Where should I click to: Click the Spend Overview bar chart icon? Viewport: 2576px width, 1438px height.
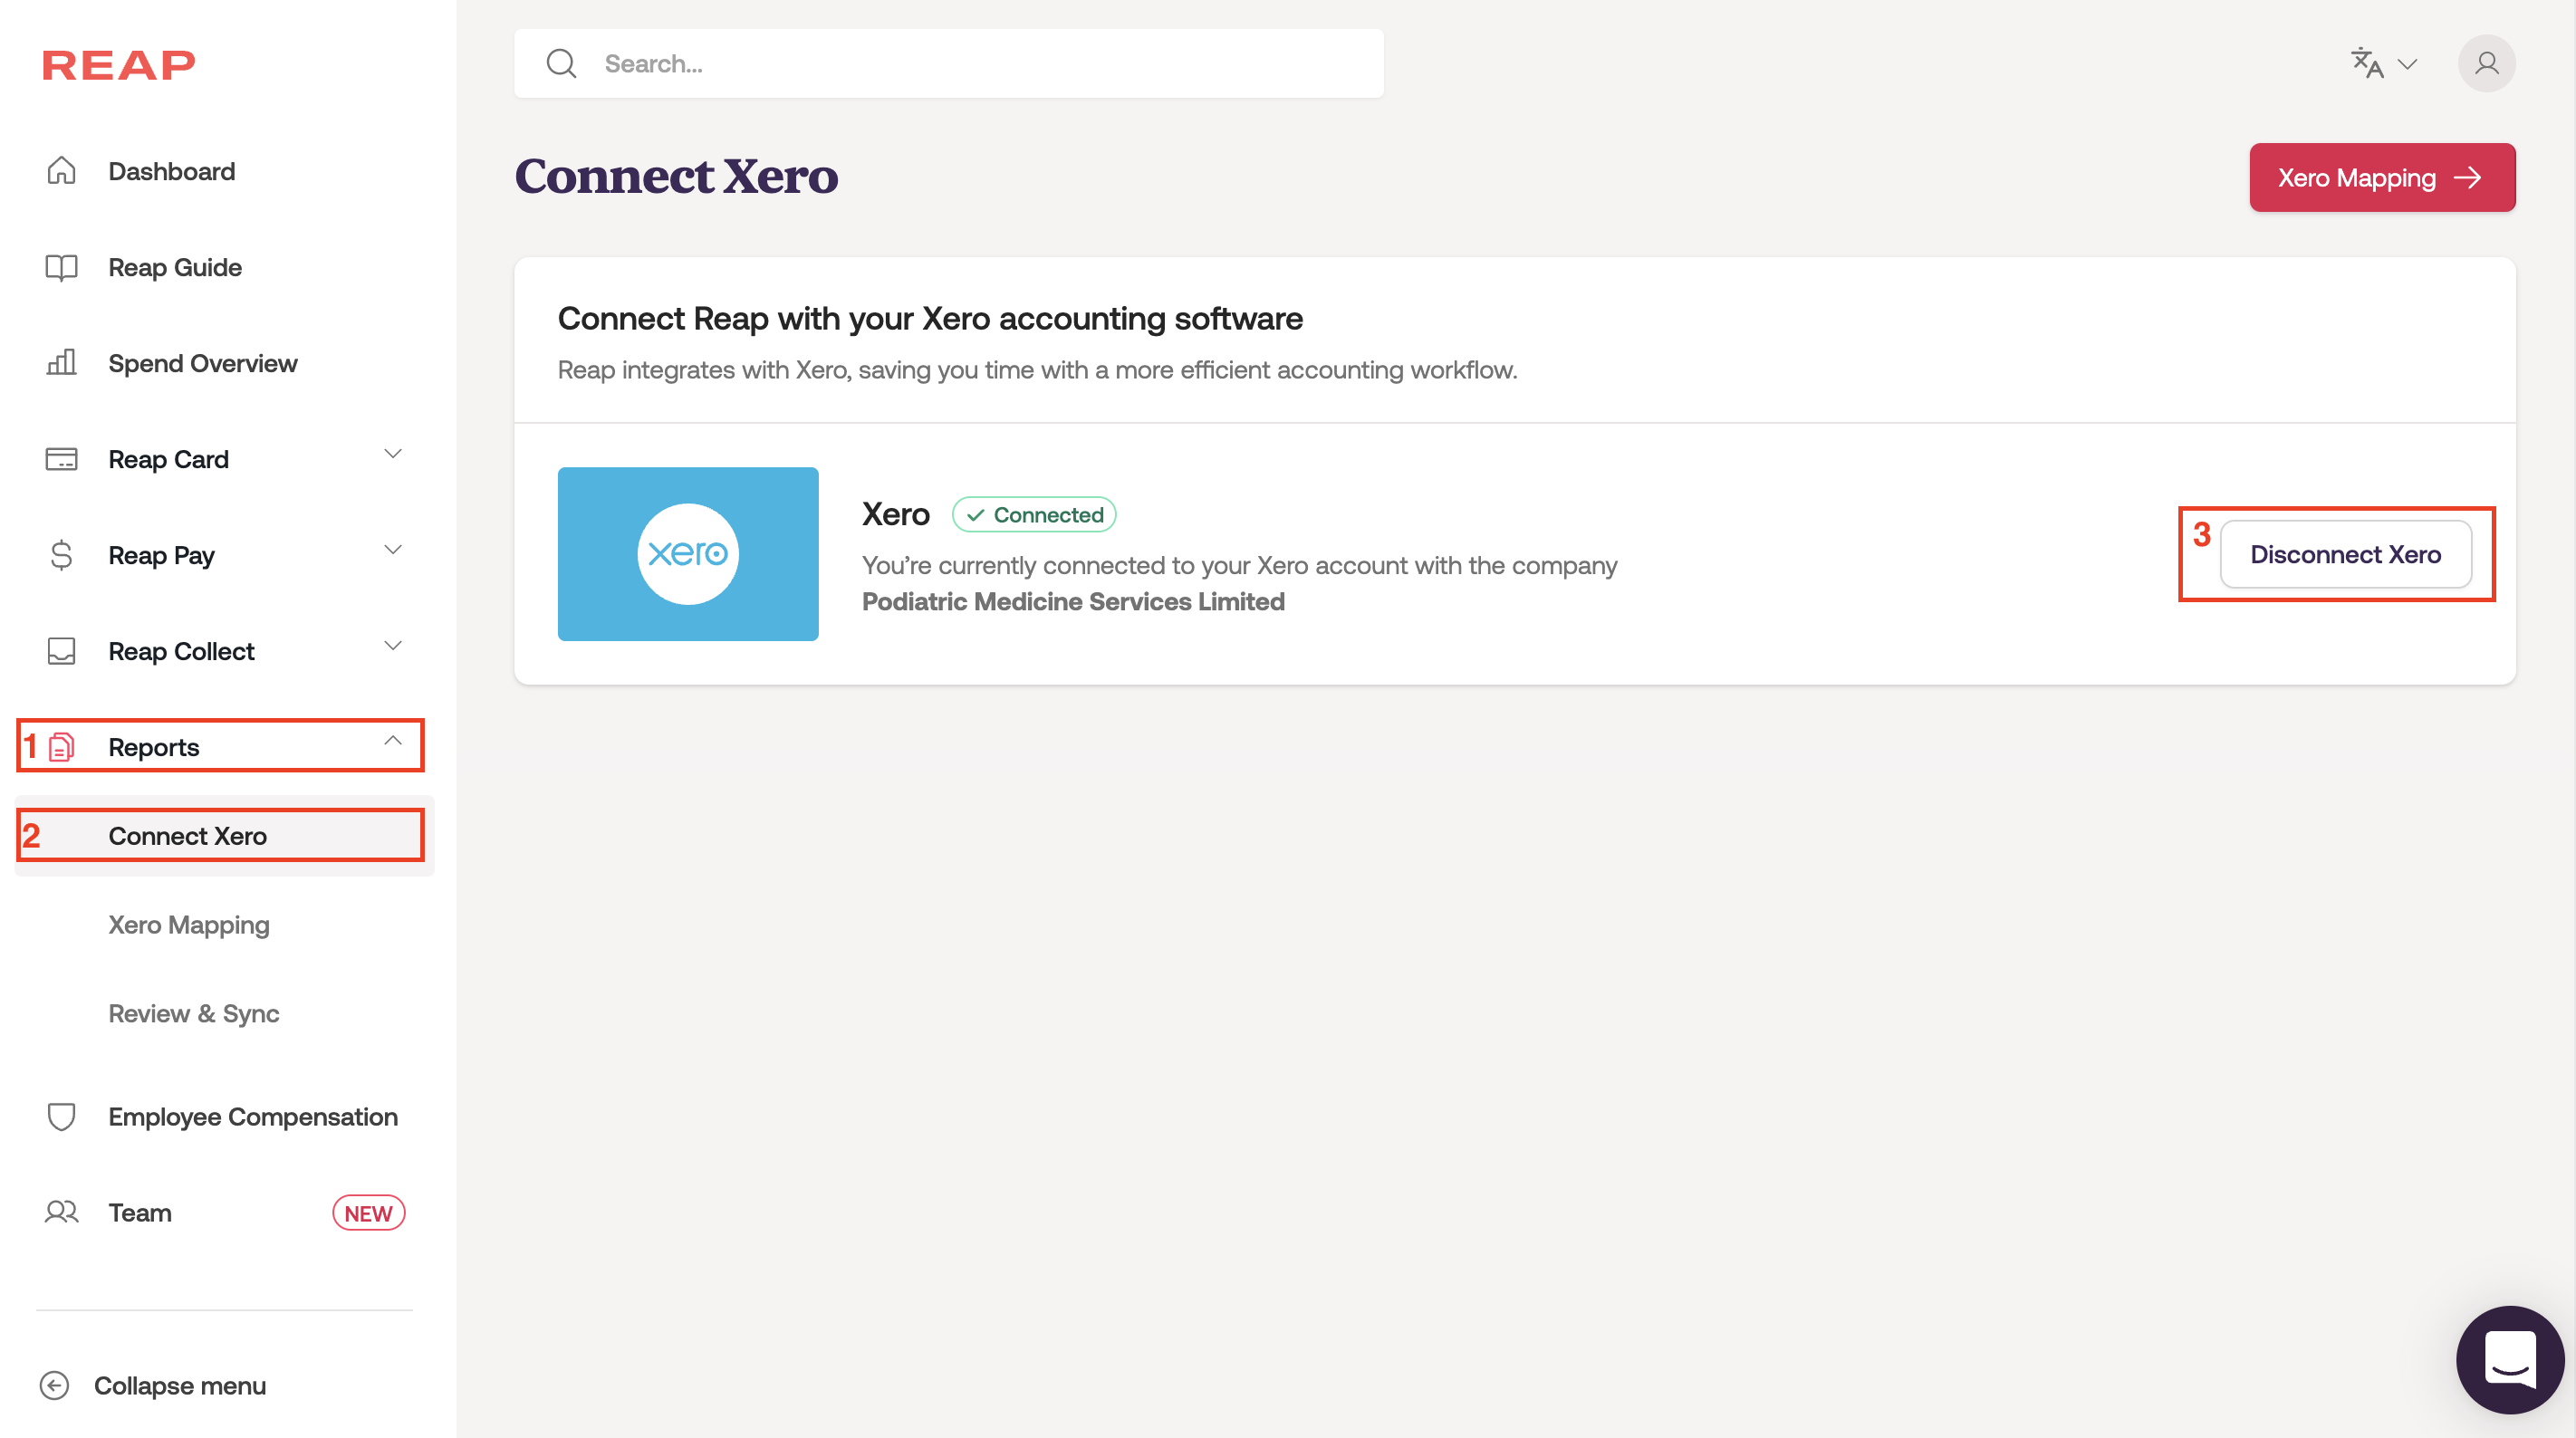pyautogui.click(x=61, y=363)
